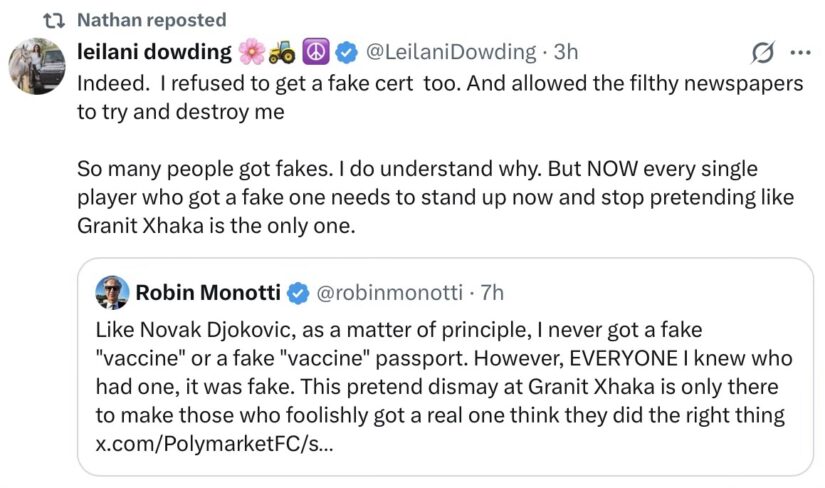The image size is (825, 488).
Task: Click leilani dowding's blue verified badge
Action: 346,52
